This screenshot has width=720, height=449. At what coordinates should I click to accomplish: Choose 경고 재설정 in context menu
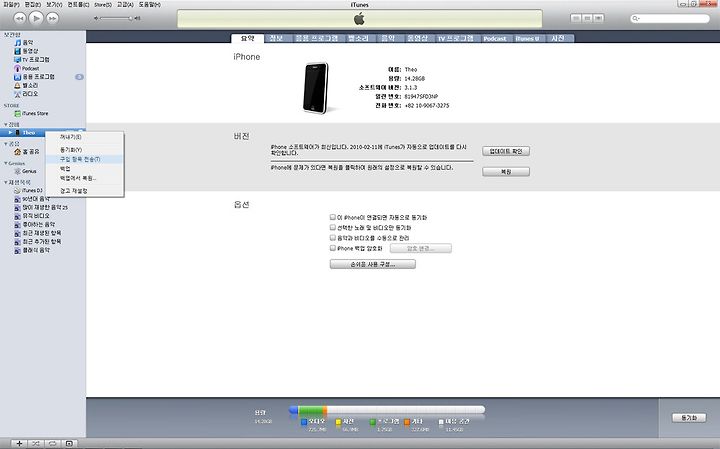point(84,191)
